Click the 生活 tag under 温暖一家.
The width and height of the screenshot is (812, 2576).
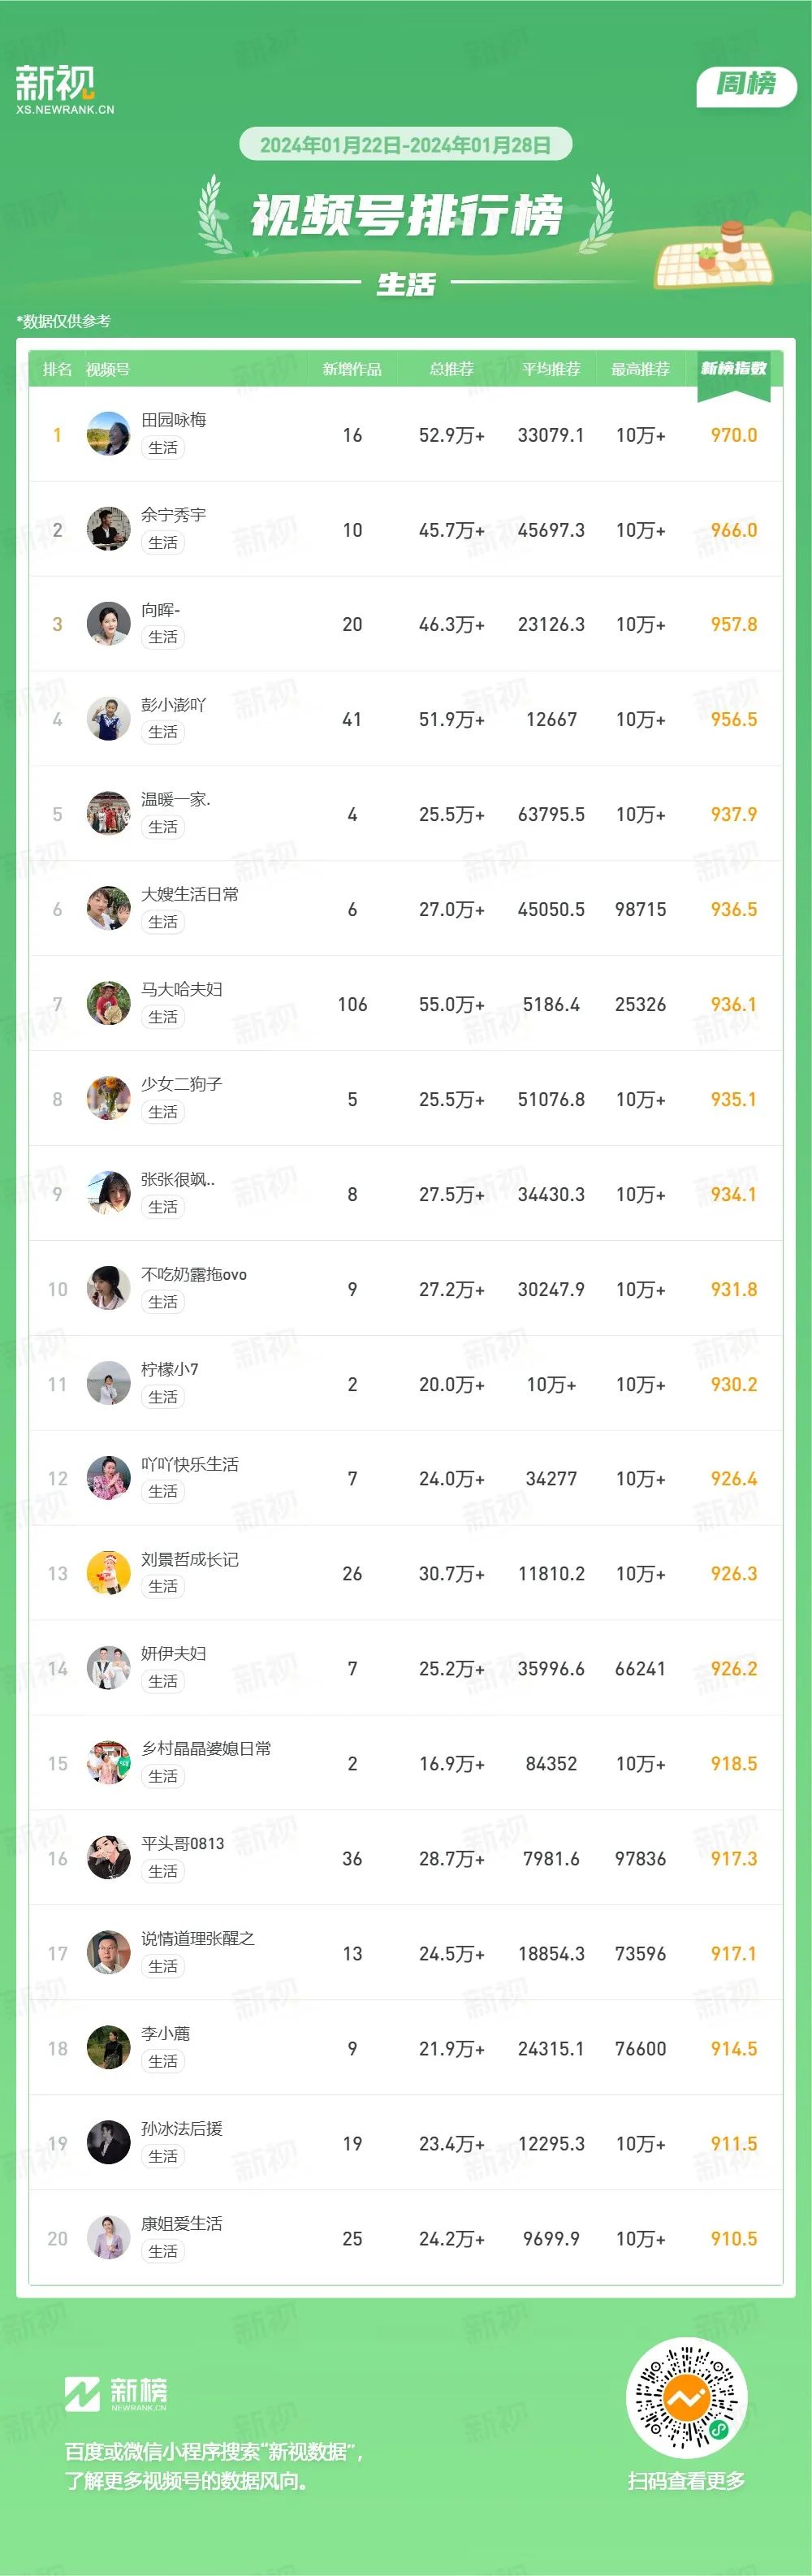click(x=163, y=827)
